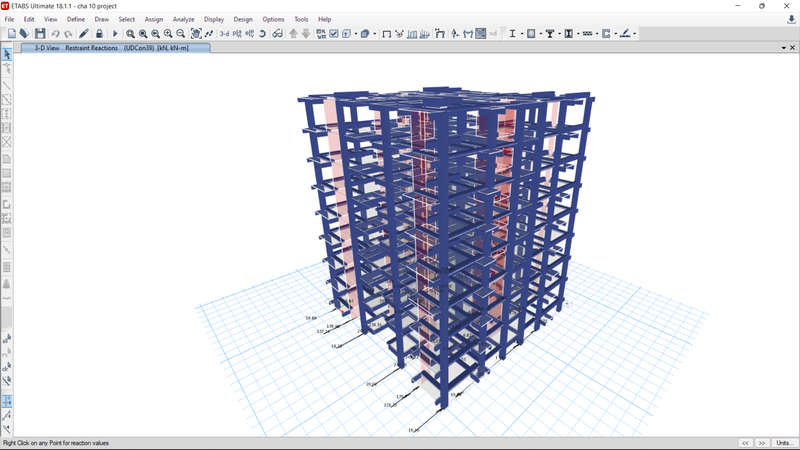This screenshot has height=450, width=800.
Task: Open composite column design dropdown arrow
Action: [x=578, y=34]
